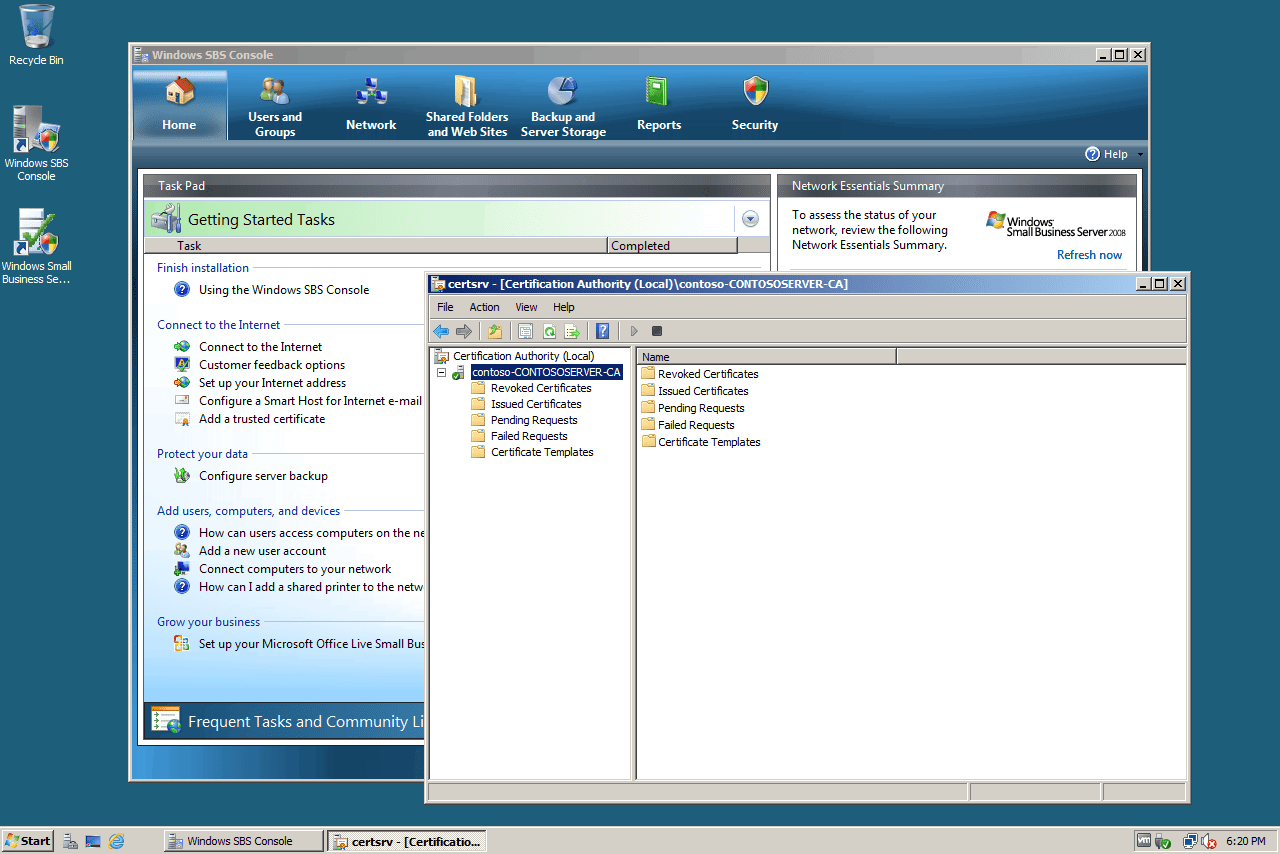This screenshot has height=854, width=1280.
Task: Select Revoked Certificates in the tree pane
Action: (541, 388)
